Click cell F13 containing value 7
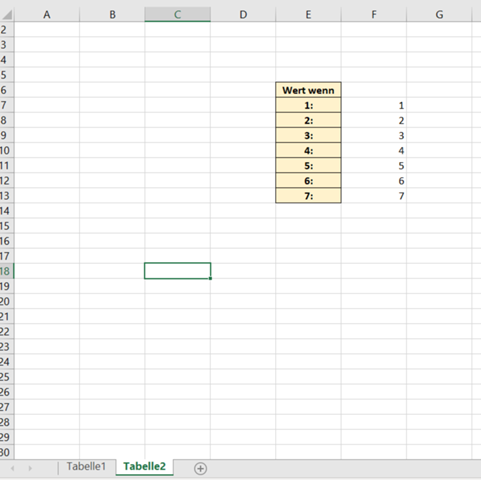The height and width of the screenshot is (480, 481). 374,196
